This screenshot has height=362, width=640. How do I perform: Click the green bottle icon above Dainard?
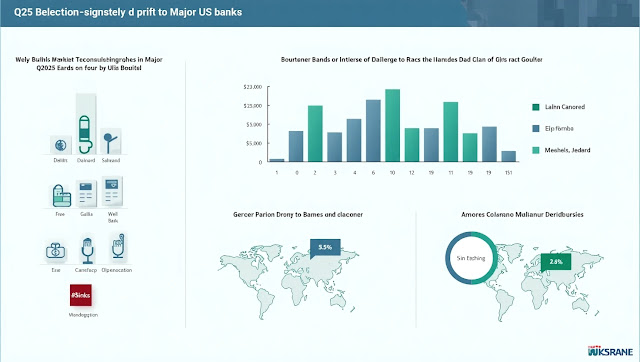pyautogui.click(x=85, y=134)
